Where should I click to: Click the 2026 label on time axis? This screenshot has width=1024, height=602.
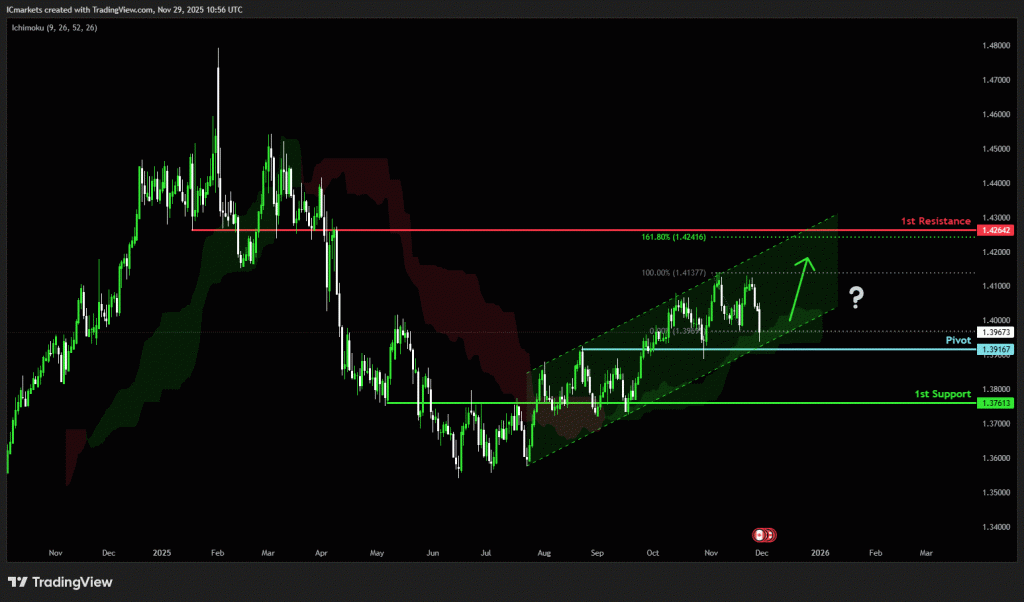tap(820, 552)
